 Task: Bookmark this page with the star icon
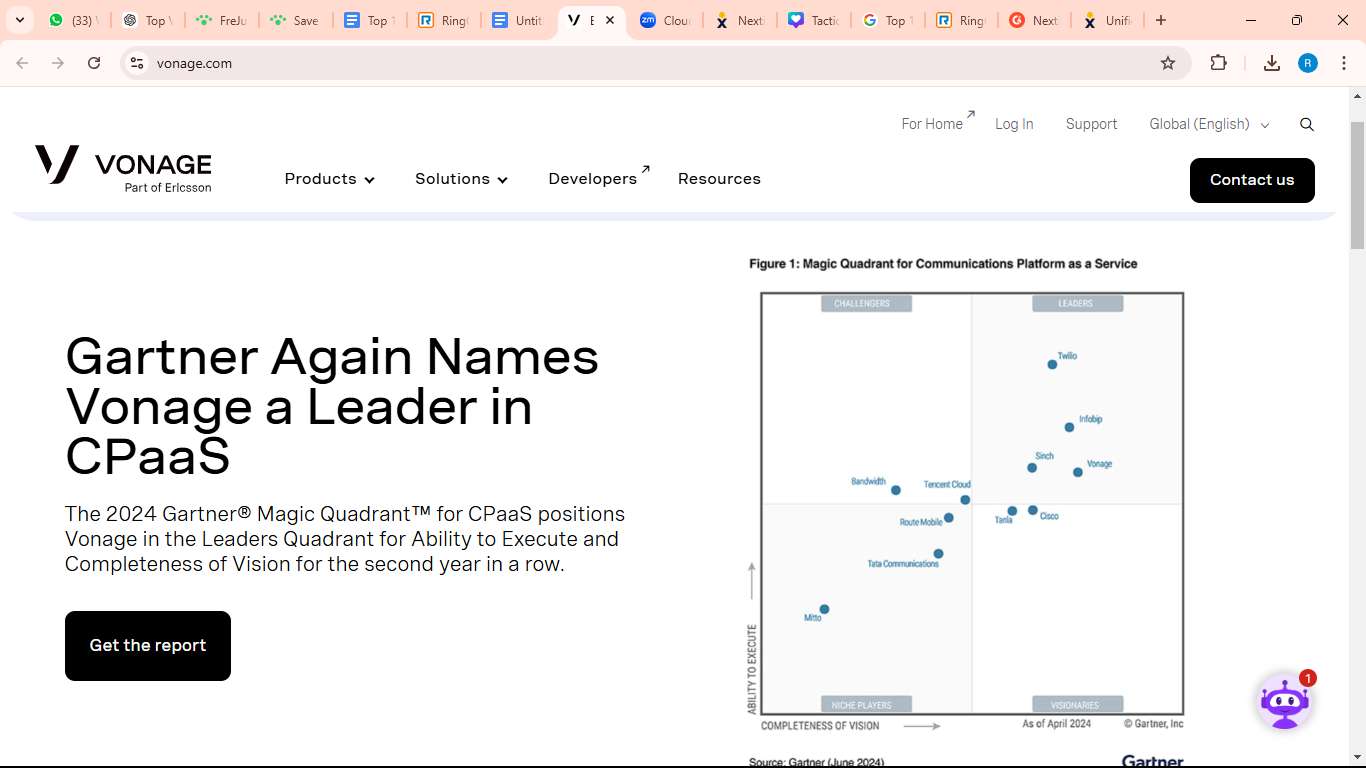click(1168, 63)
